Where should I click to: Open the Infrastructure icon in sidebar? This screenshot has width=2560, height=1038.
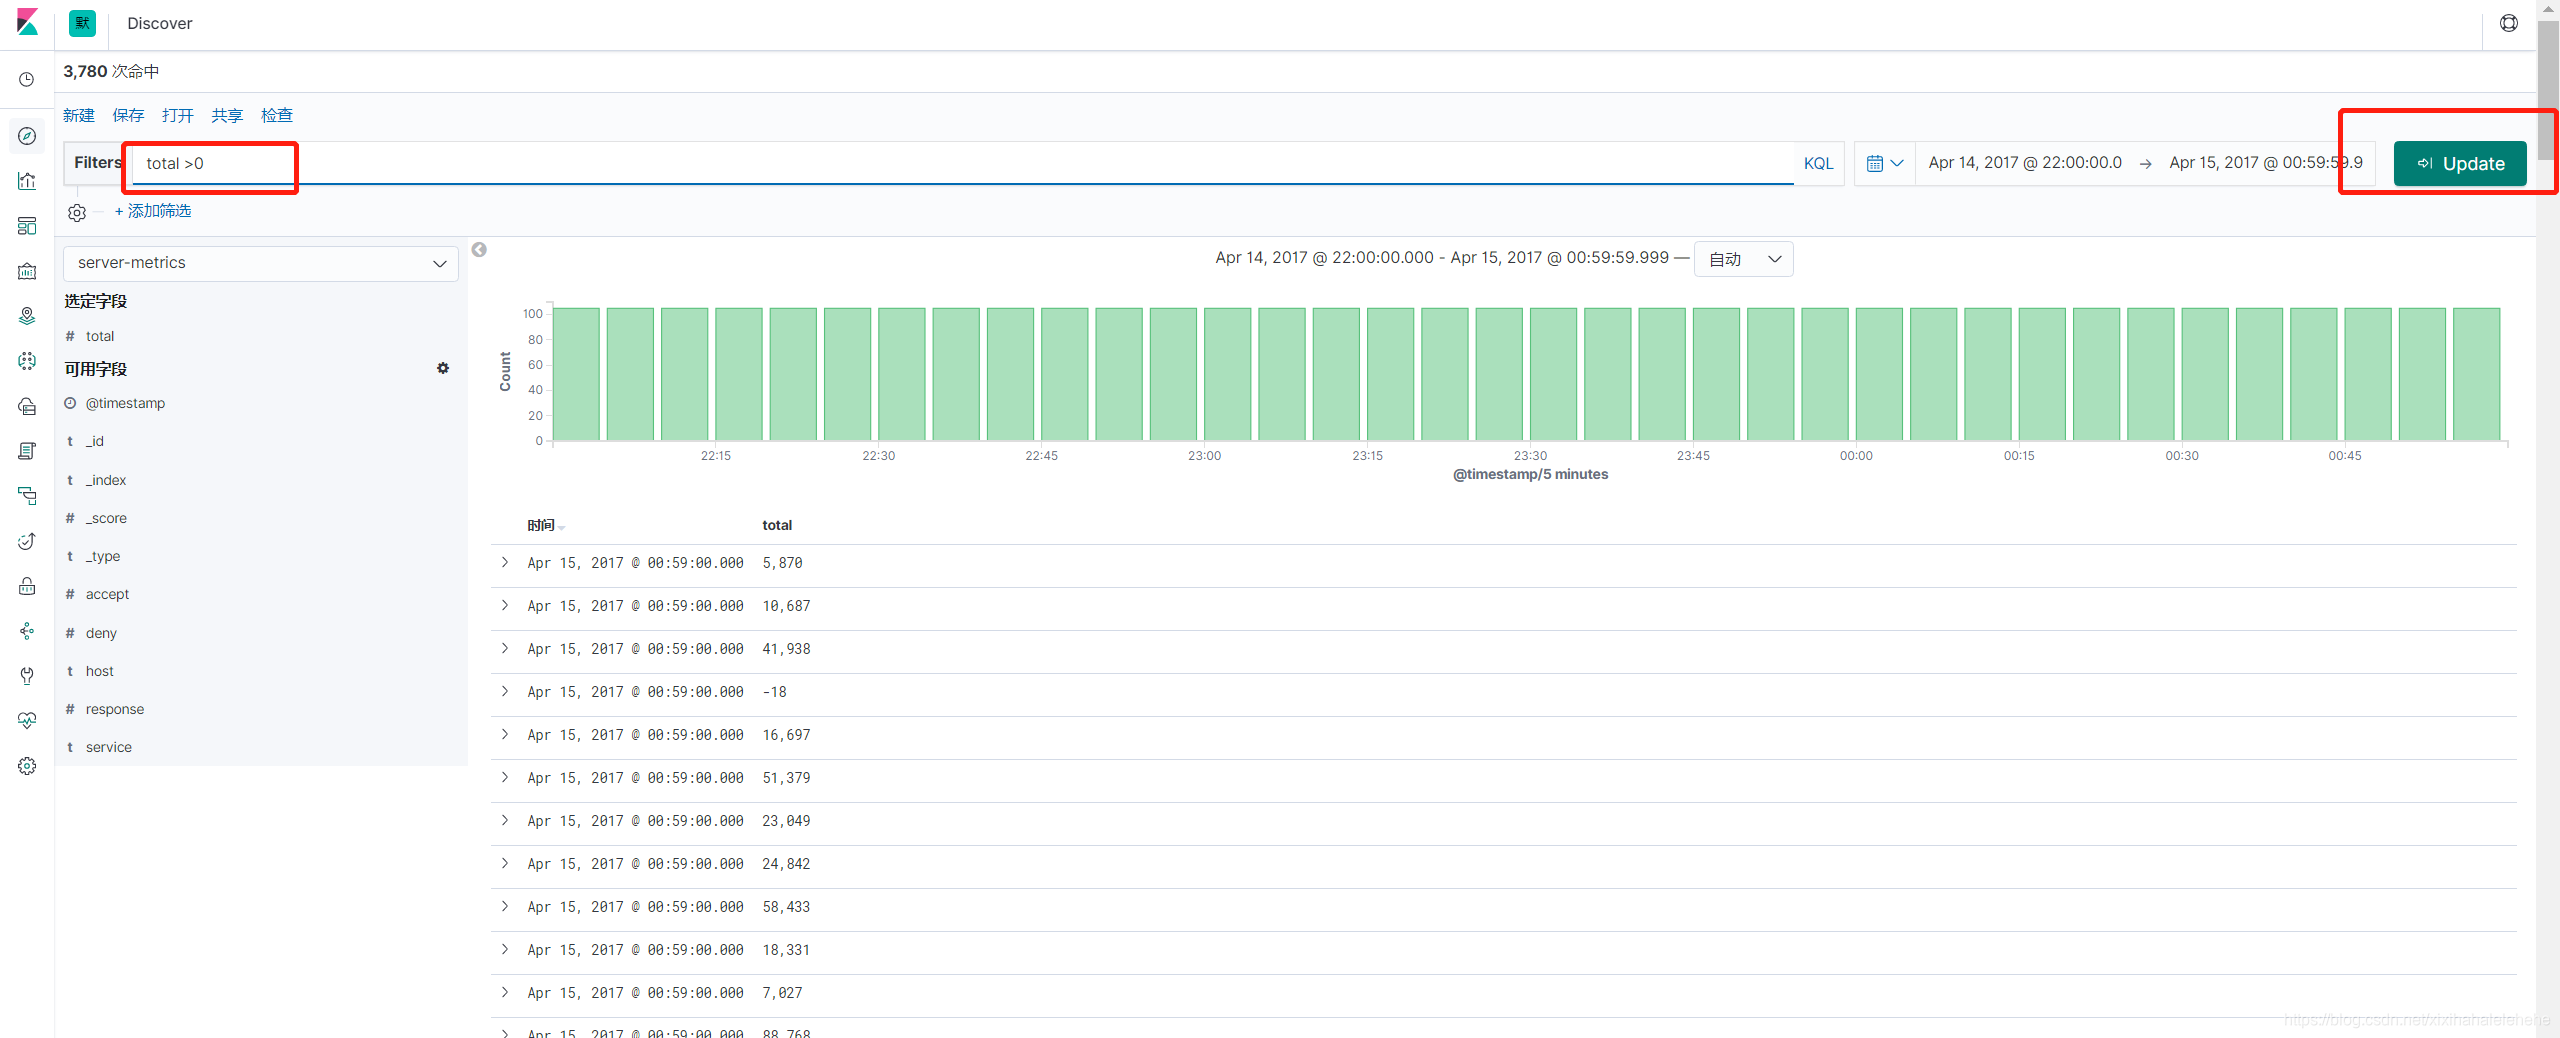[27, 406]
